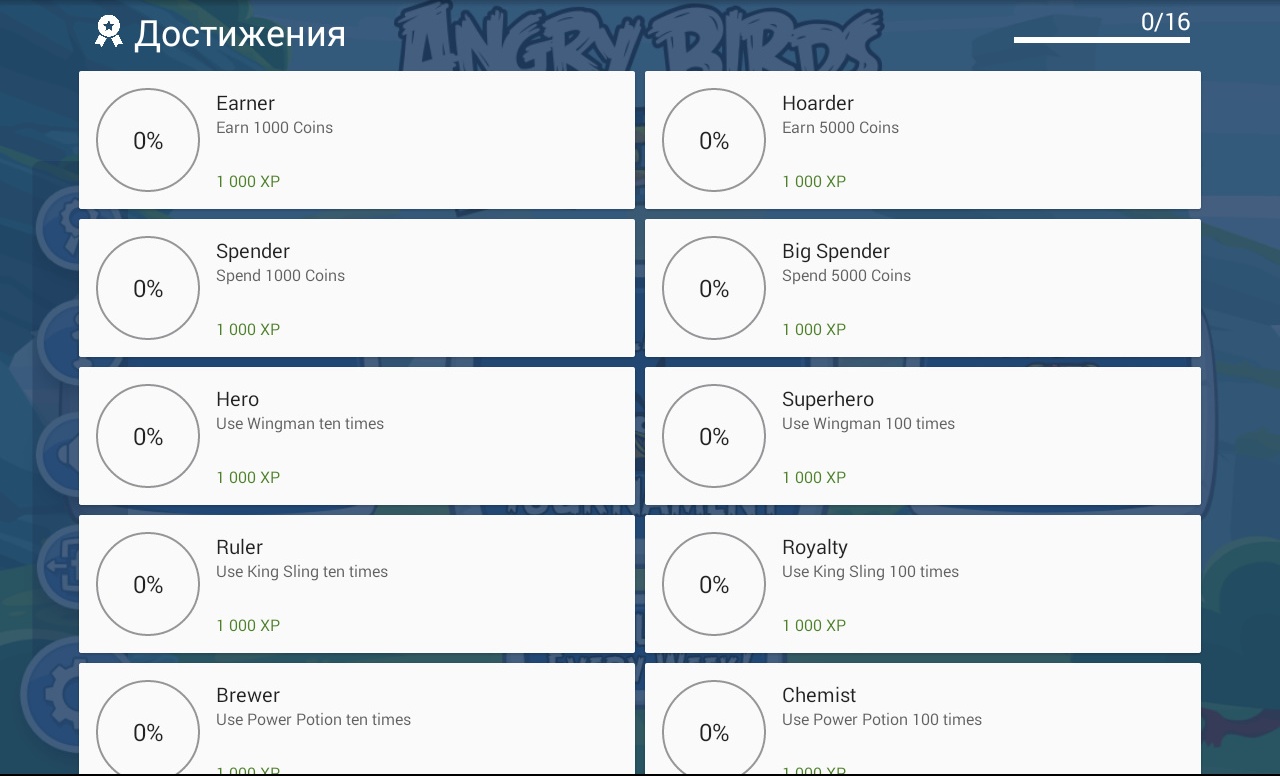Click Ruler's 1 000 XP reward label
This screenshot has height=776, width=1280.
tap(248, 625)
